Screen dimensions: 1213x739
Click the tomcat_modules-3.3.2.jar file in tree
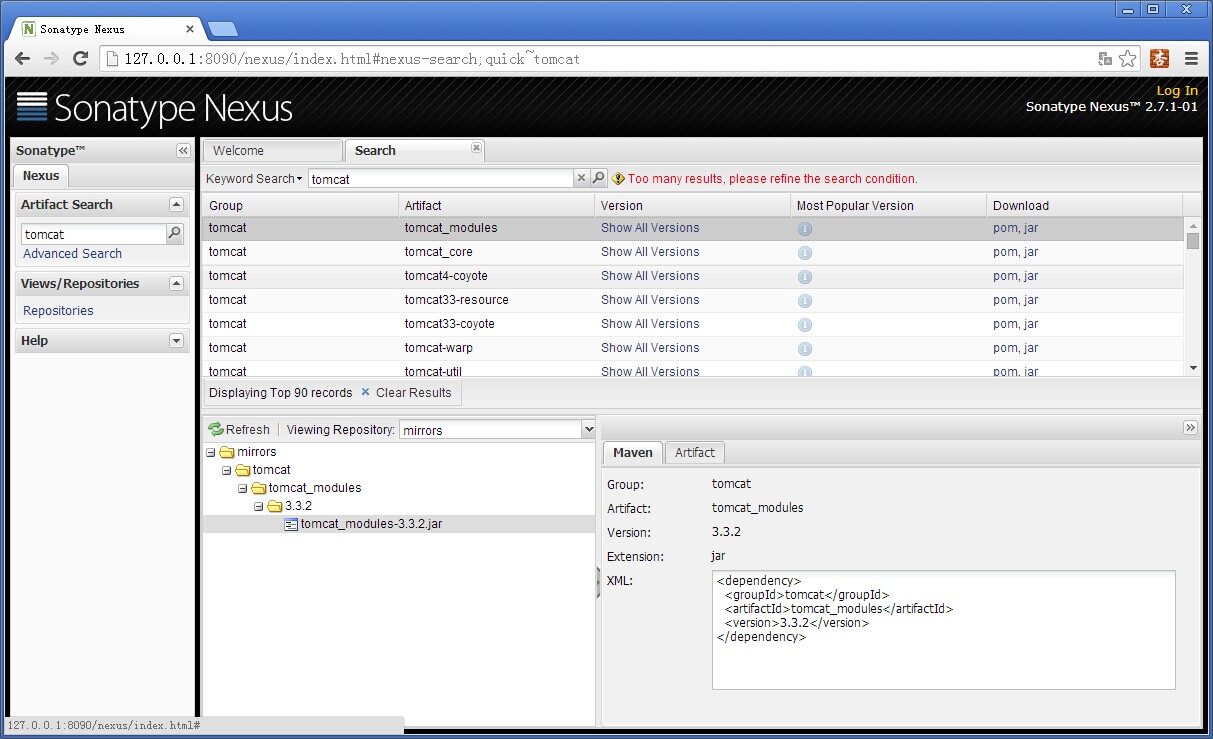(x=371, y=524)
